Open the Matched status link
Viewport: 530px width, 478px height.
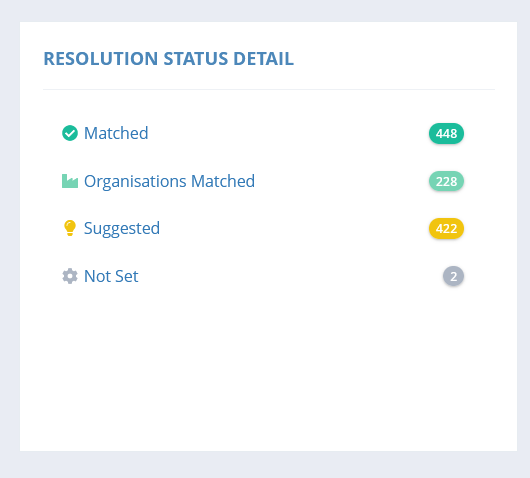coord(116,133)
